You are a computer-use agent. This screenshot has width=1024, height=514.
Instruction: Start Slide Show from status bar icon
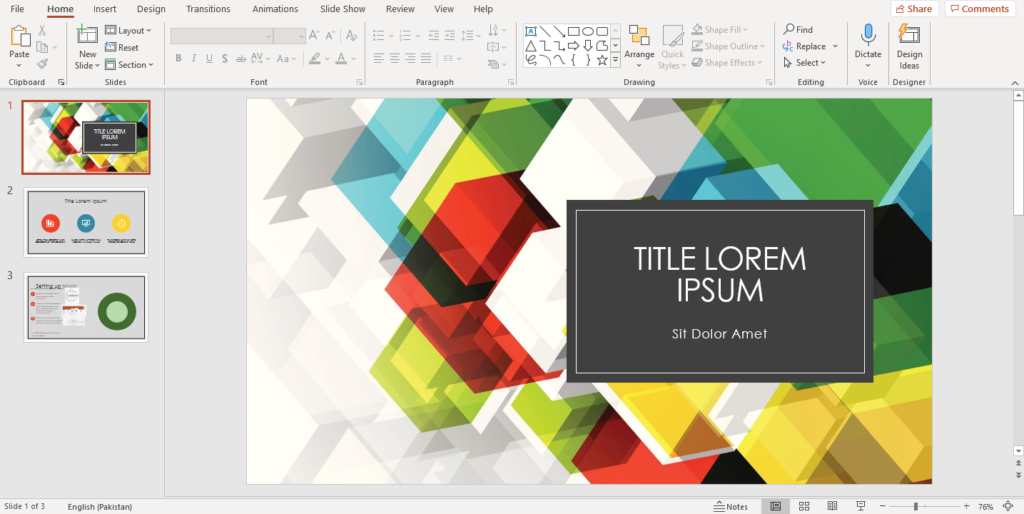861,506
